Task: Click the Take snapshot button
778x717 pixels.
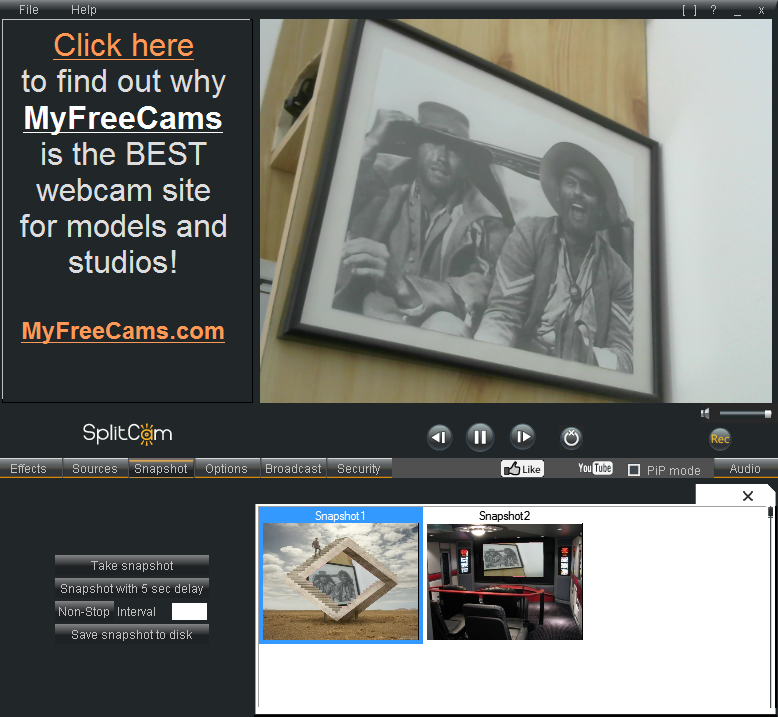Action: pos(132,566)
